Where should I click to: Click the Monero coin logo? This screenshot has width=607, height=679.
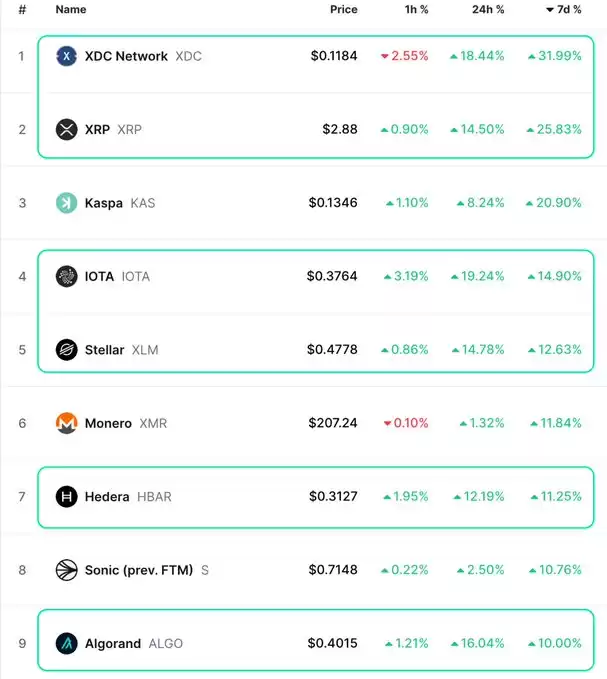click(x=67, y=423)
